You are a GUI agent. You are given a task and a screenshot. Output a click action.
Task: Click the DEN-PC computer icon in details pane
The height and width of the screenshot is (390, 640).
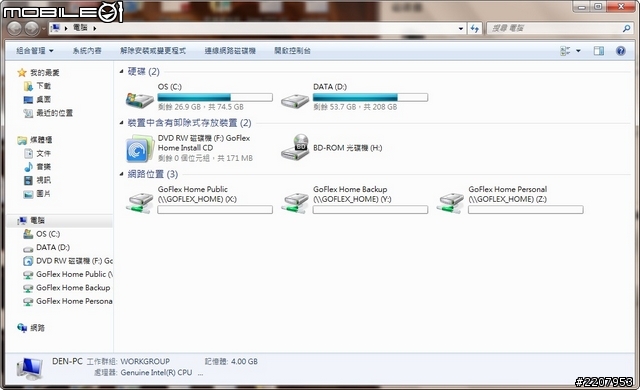(x=29, y=368)
